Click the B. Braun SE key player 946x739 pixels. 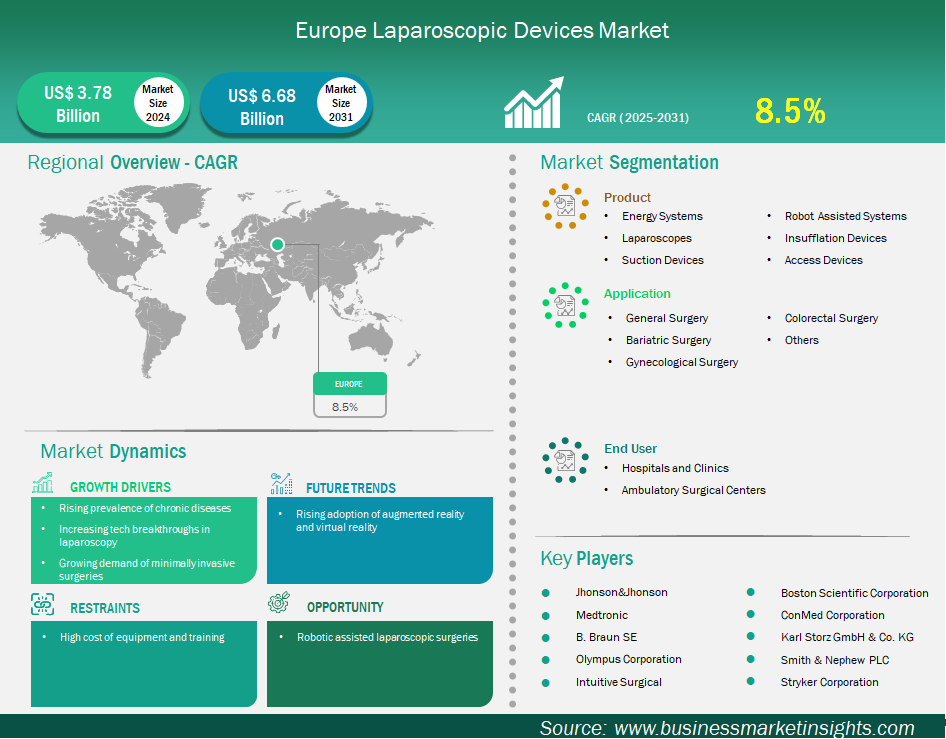pos(606,637)
